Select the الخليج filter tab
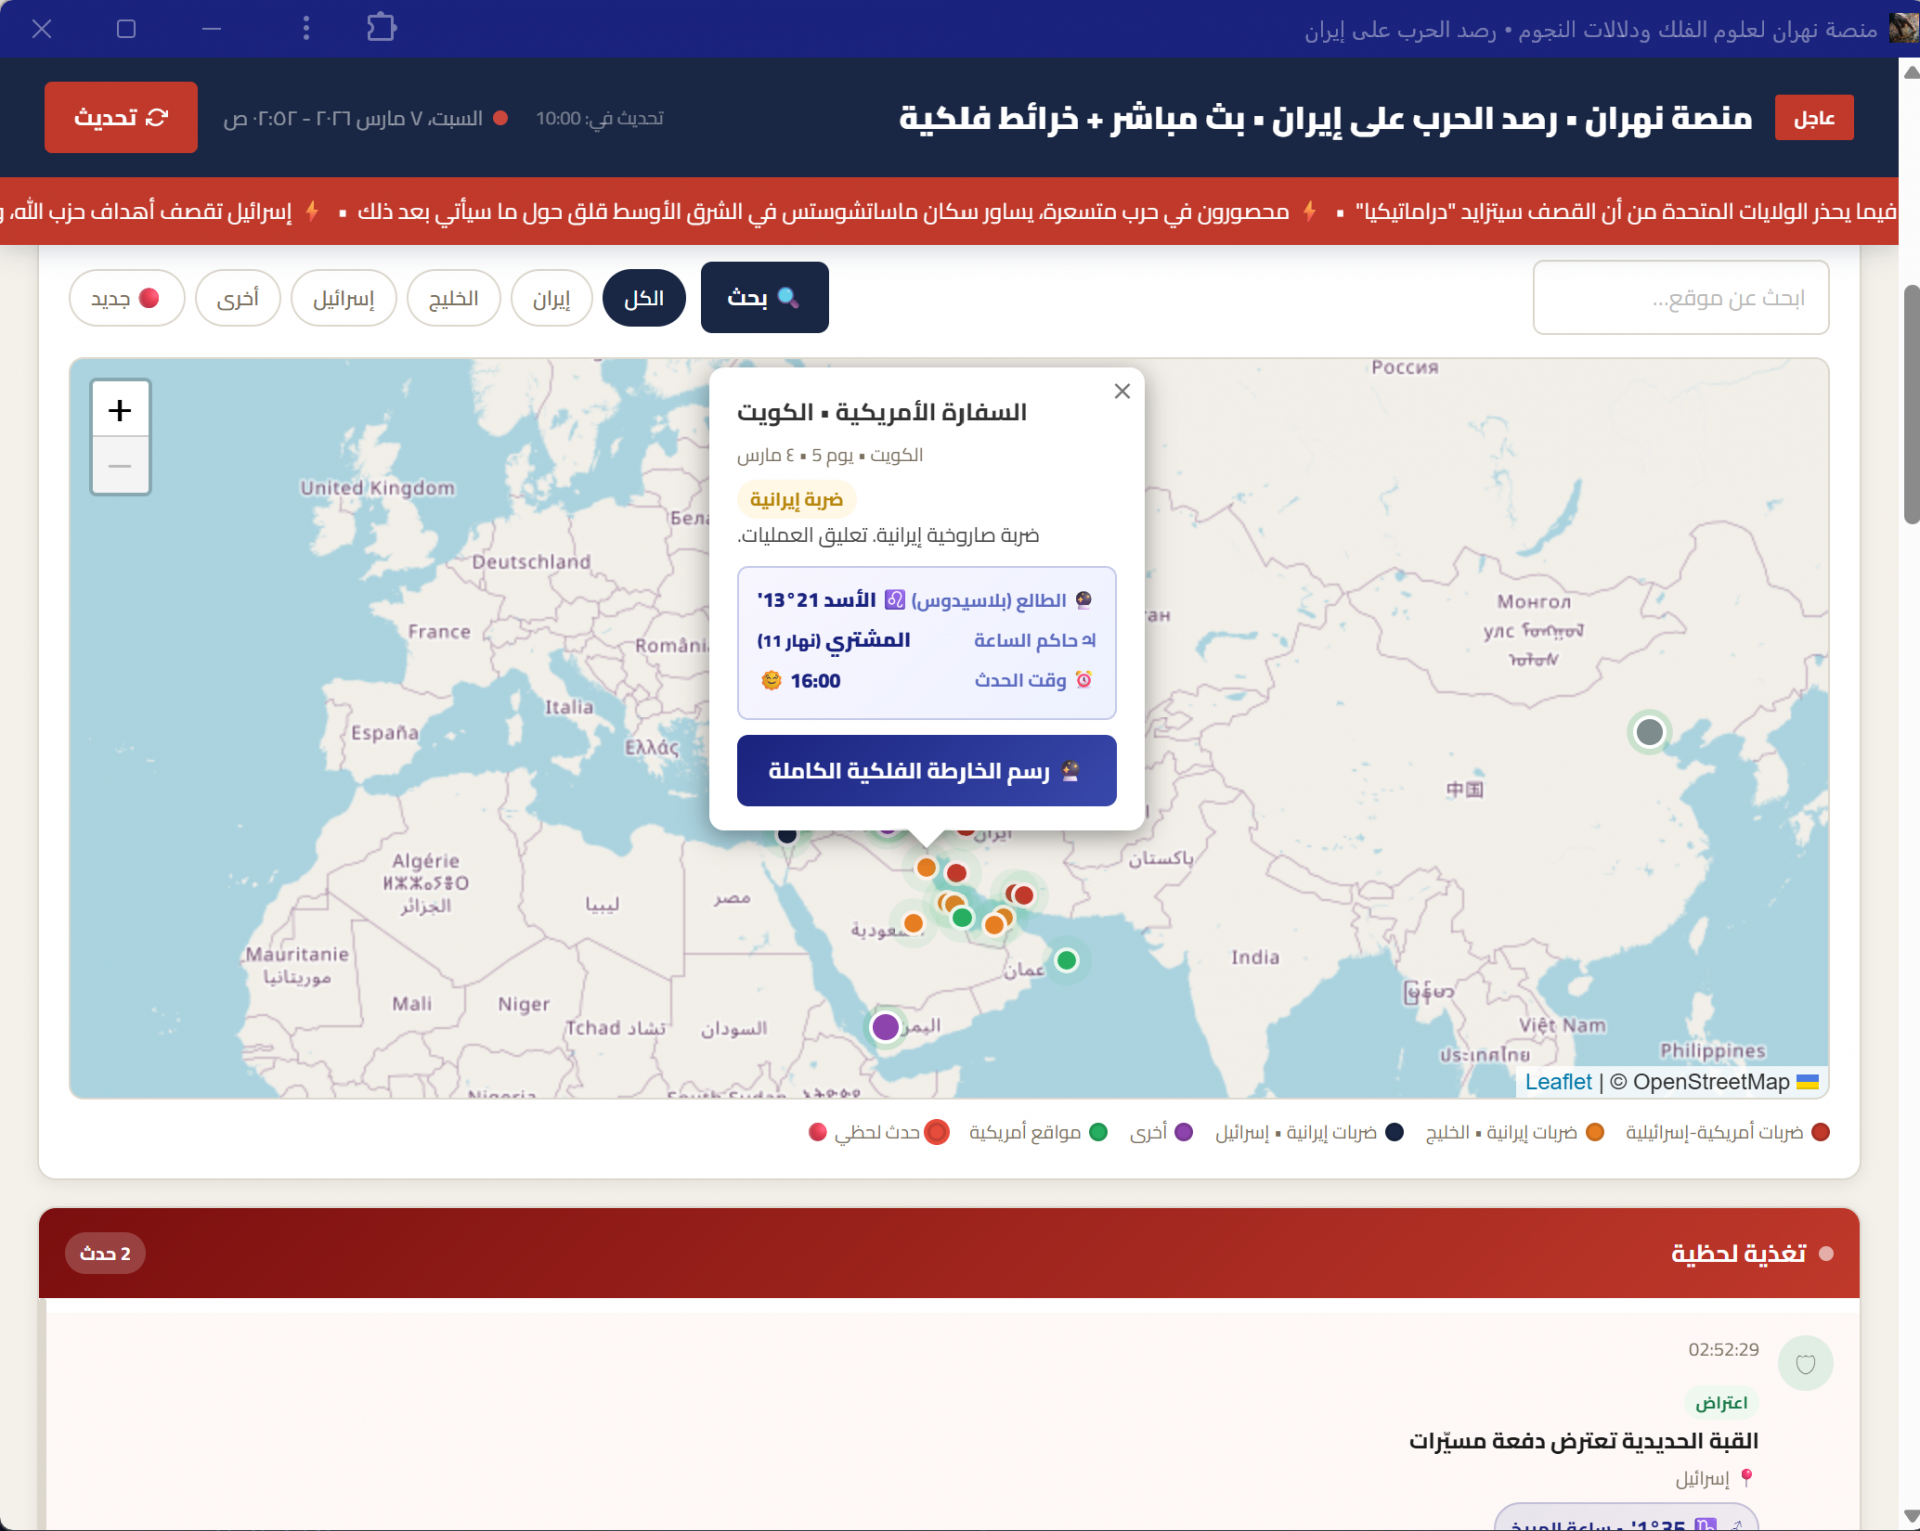Viewport: 1920px width, 1531px height. [x=453, y=298]
